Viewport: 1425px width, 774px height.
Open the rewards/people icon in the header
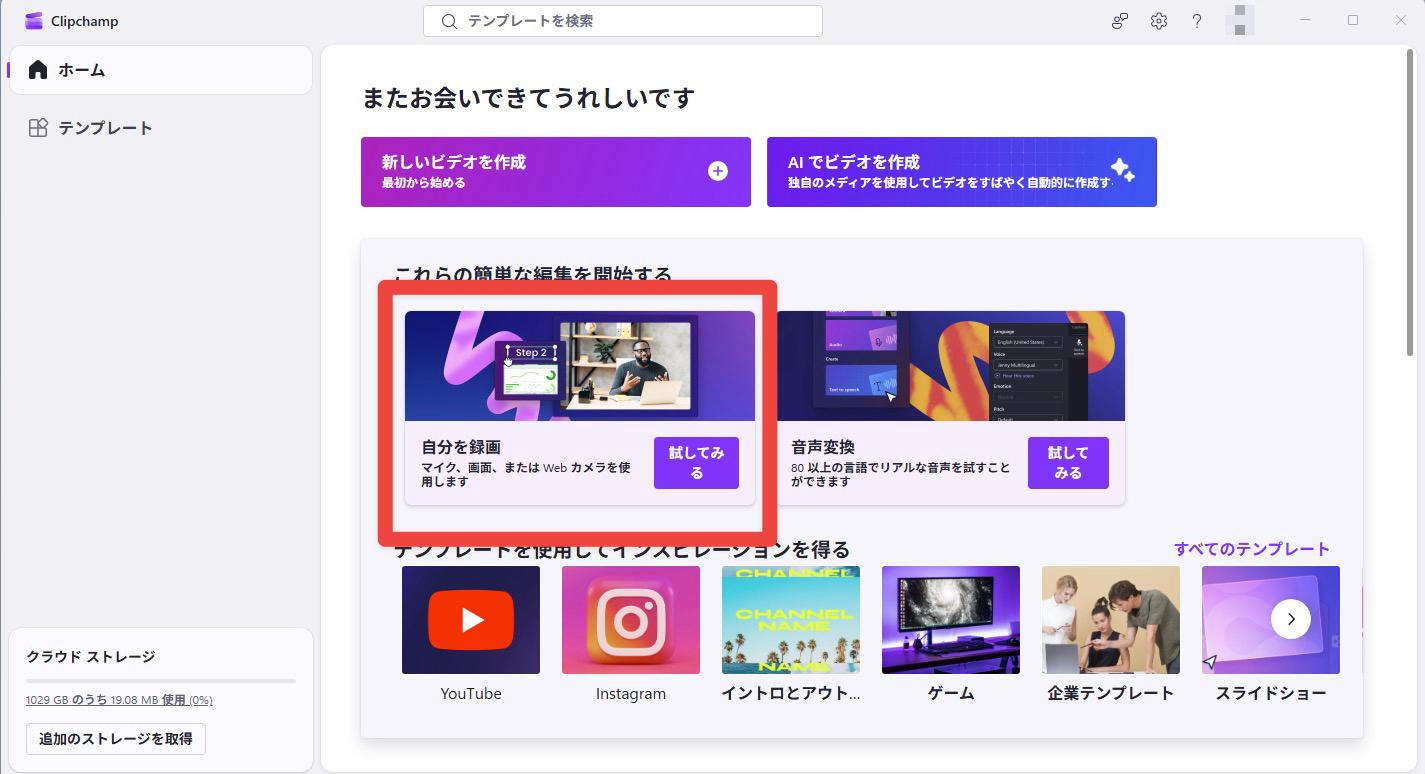point(1120,21)
